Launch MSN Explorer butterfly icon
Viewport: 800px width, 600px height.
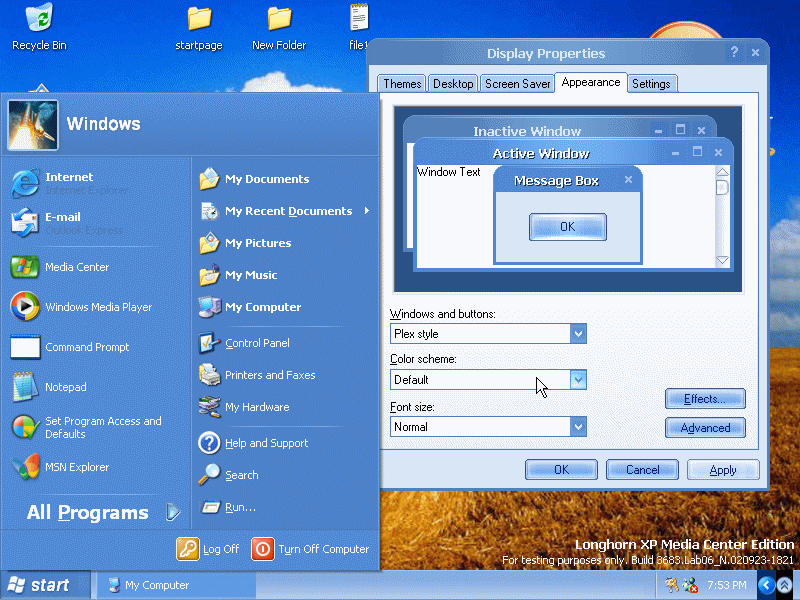coord(24,467)
